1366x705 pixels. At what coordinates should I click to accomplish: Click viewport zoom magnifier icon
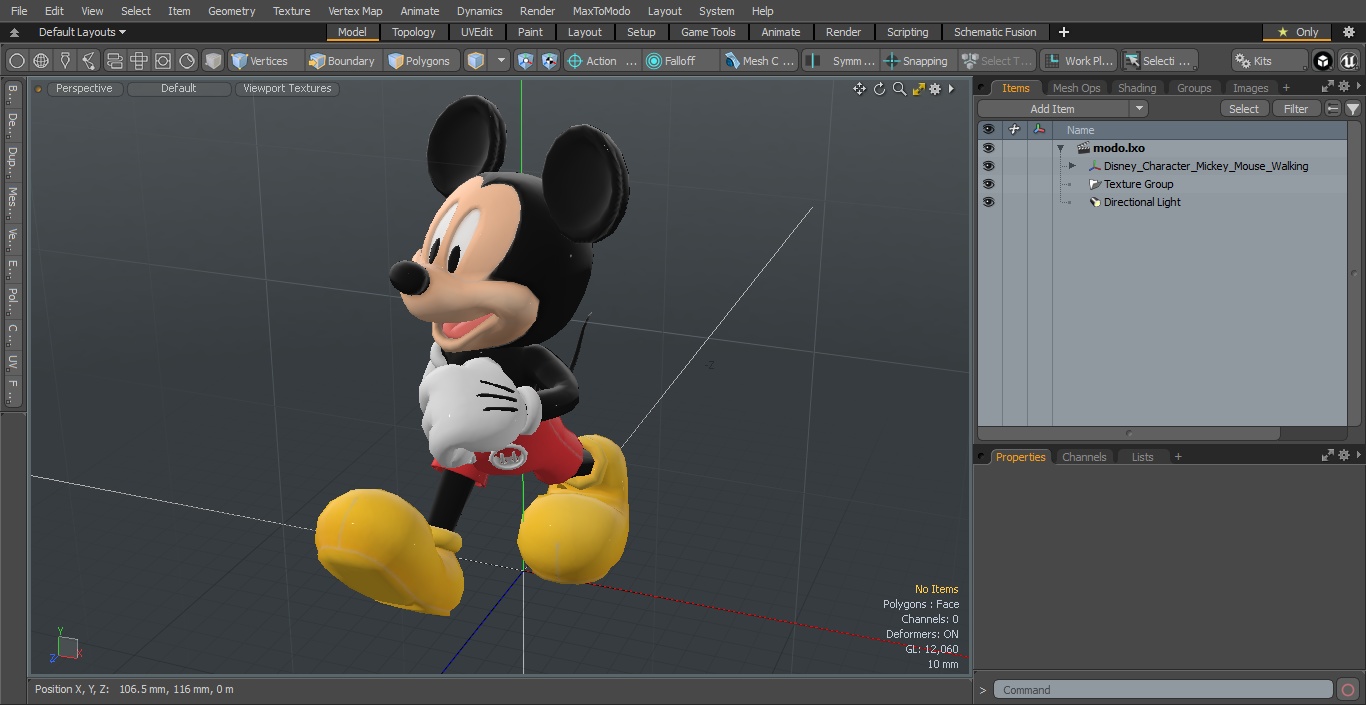tap(899, 89)
